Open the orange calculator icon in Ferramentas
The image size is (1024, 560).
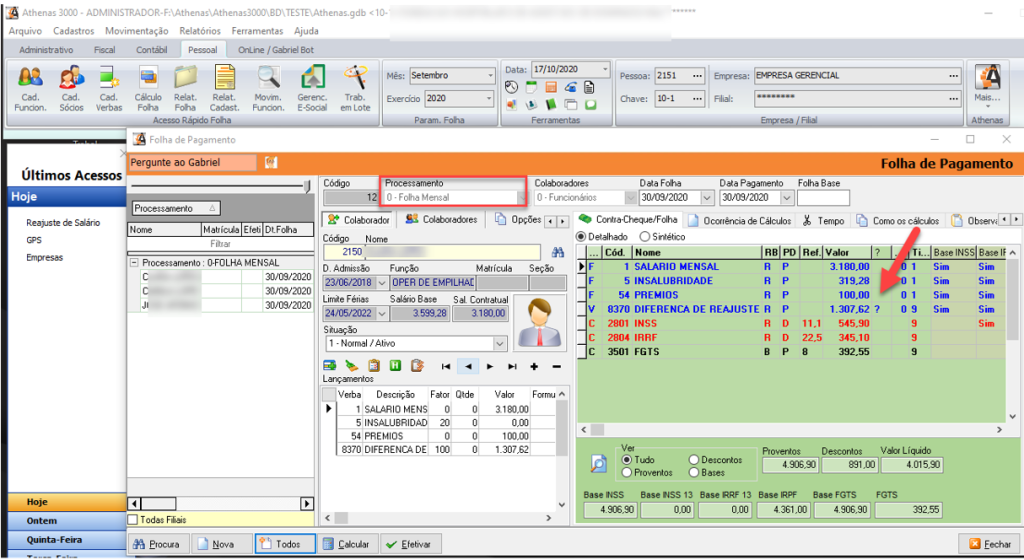point(551,87)
